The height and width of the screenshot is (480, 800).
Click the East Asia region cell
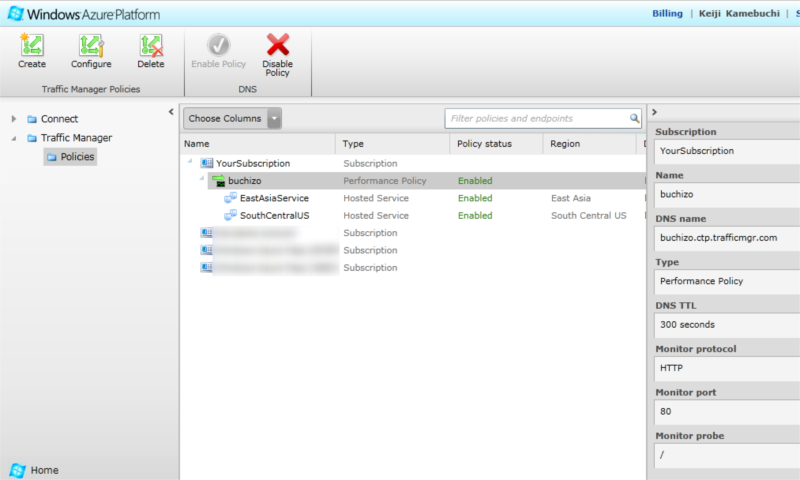571,198
